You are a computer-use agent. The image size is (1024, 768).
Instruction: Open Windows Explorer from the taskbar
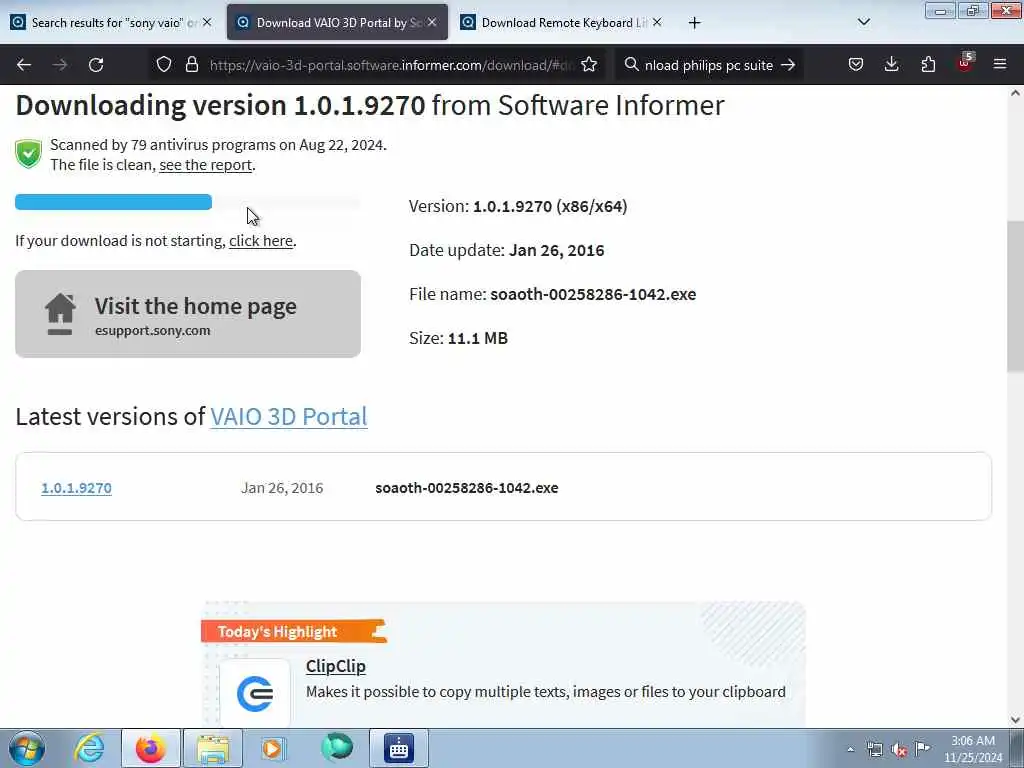tap(213, 748)
